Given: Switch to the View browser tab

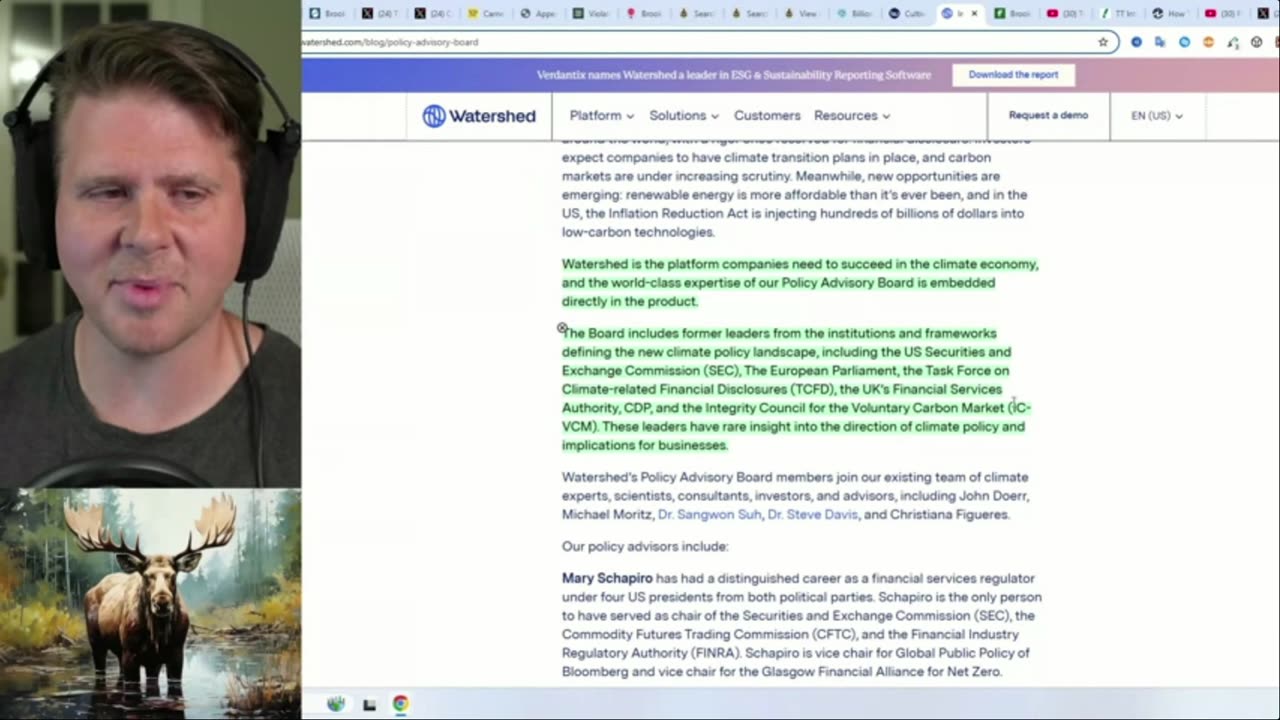Looking at the screenshot, I should pos(803,14).
